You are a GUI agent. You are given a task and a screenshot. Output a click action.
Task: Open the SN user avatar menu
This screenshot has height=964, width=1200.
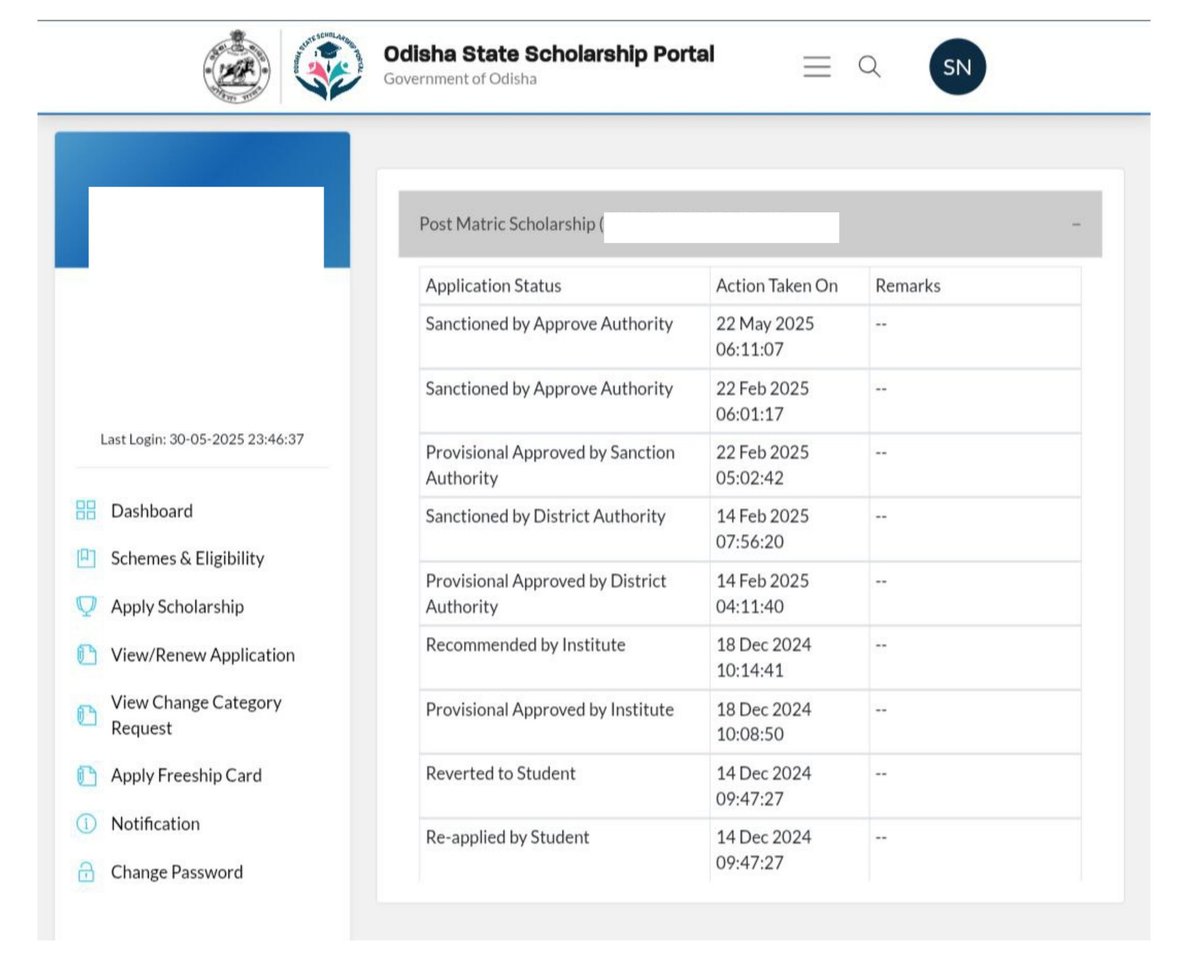(957, 67)
